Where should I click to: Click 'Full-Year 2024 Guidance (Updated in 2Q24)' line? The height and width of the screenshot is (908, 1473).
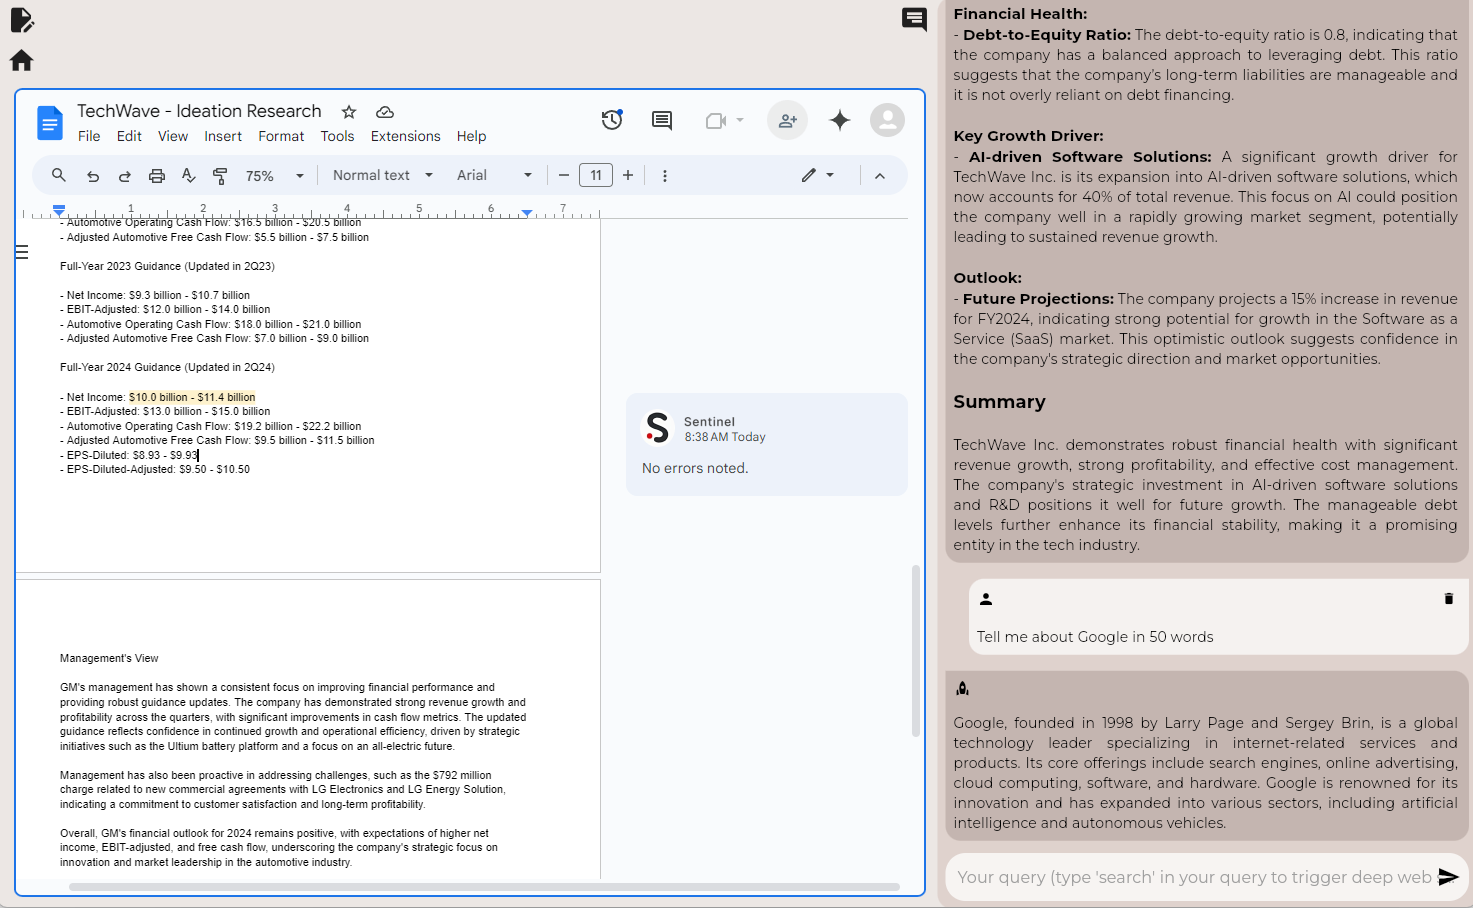[x=167, y=367]
